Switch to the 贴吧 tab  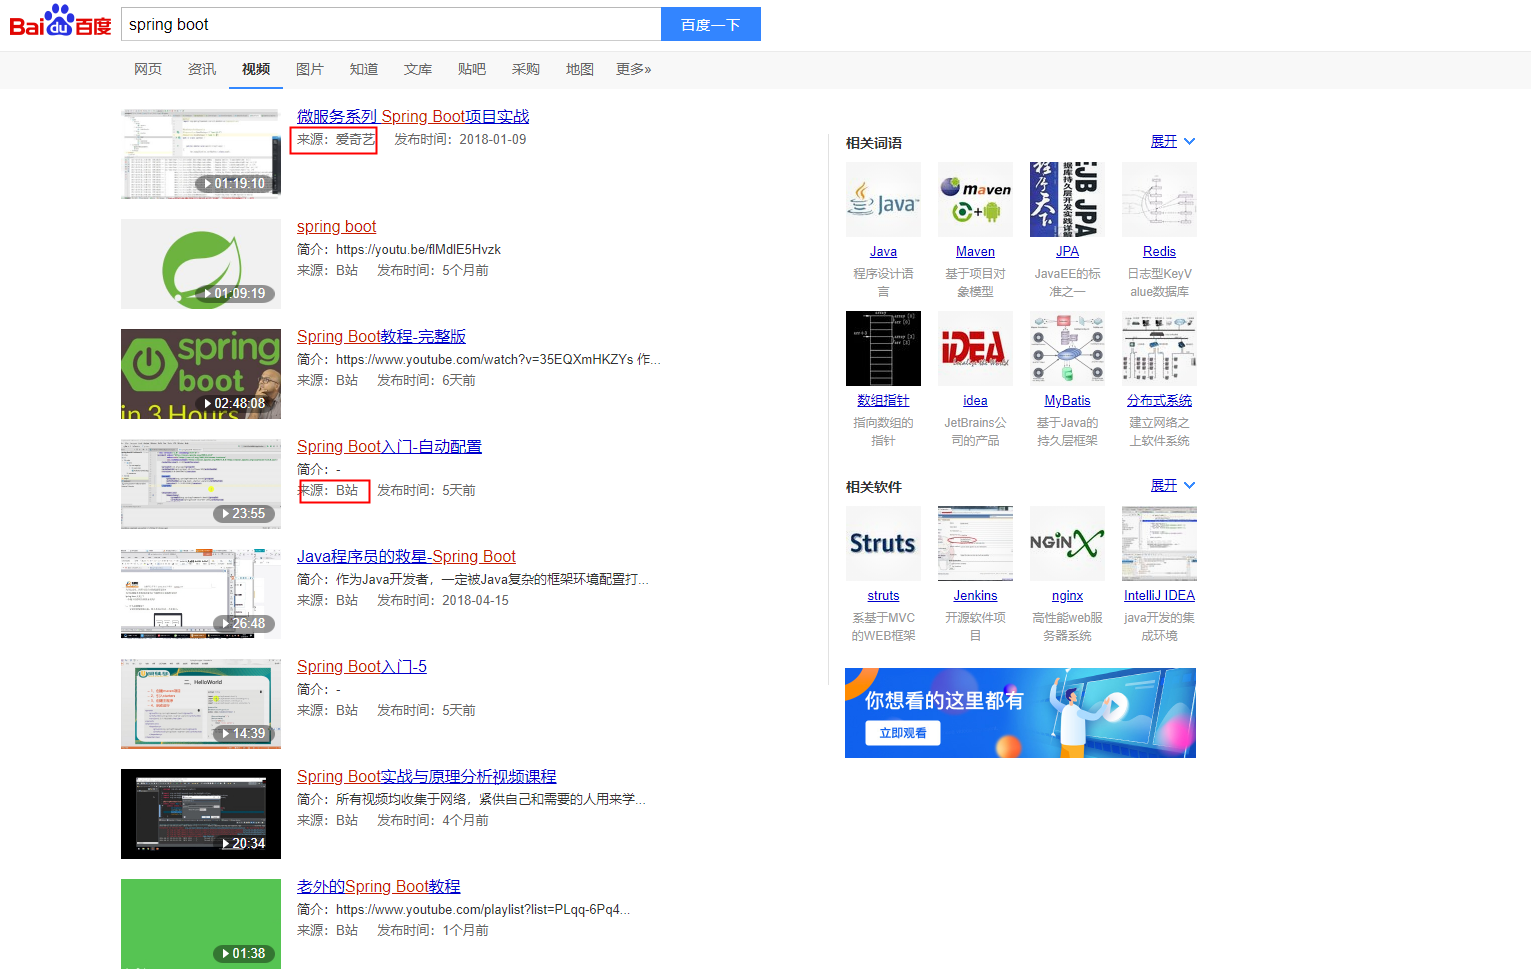point(472,69)
